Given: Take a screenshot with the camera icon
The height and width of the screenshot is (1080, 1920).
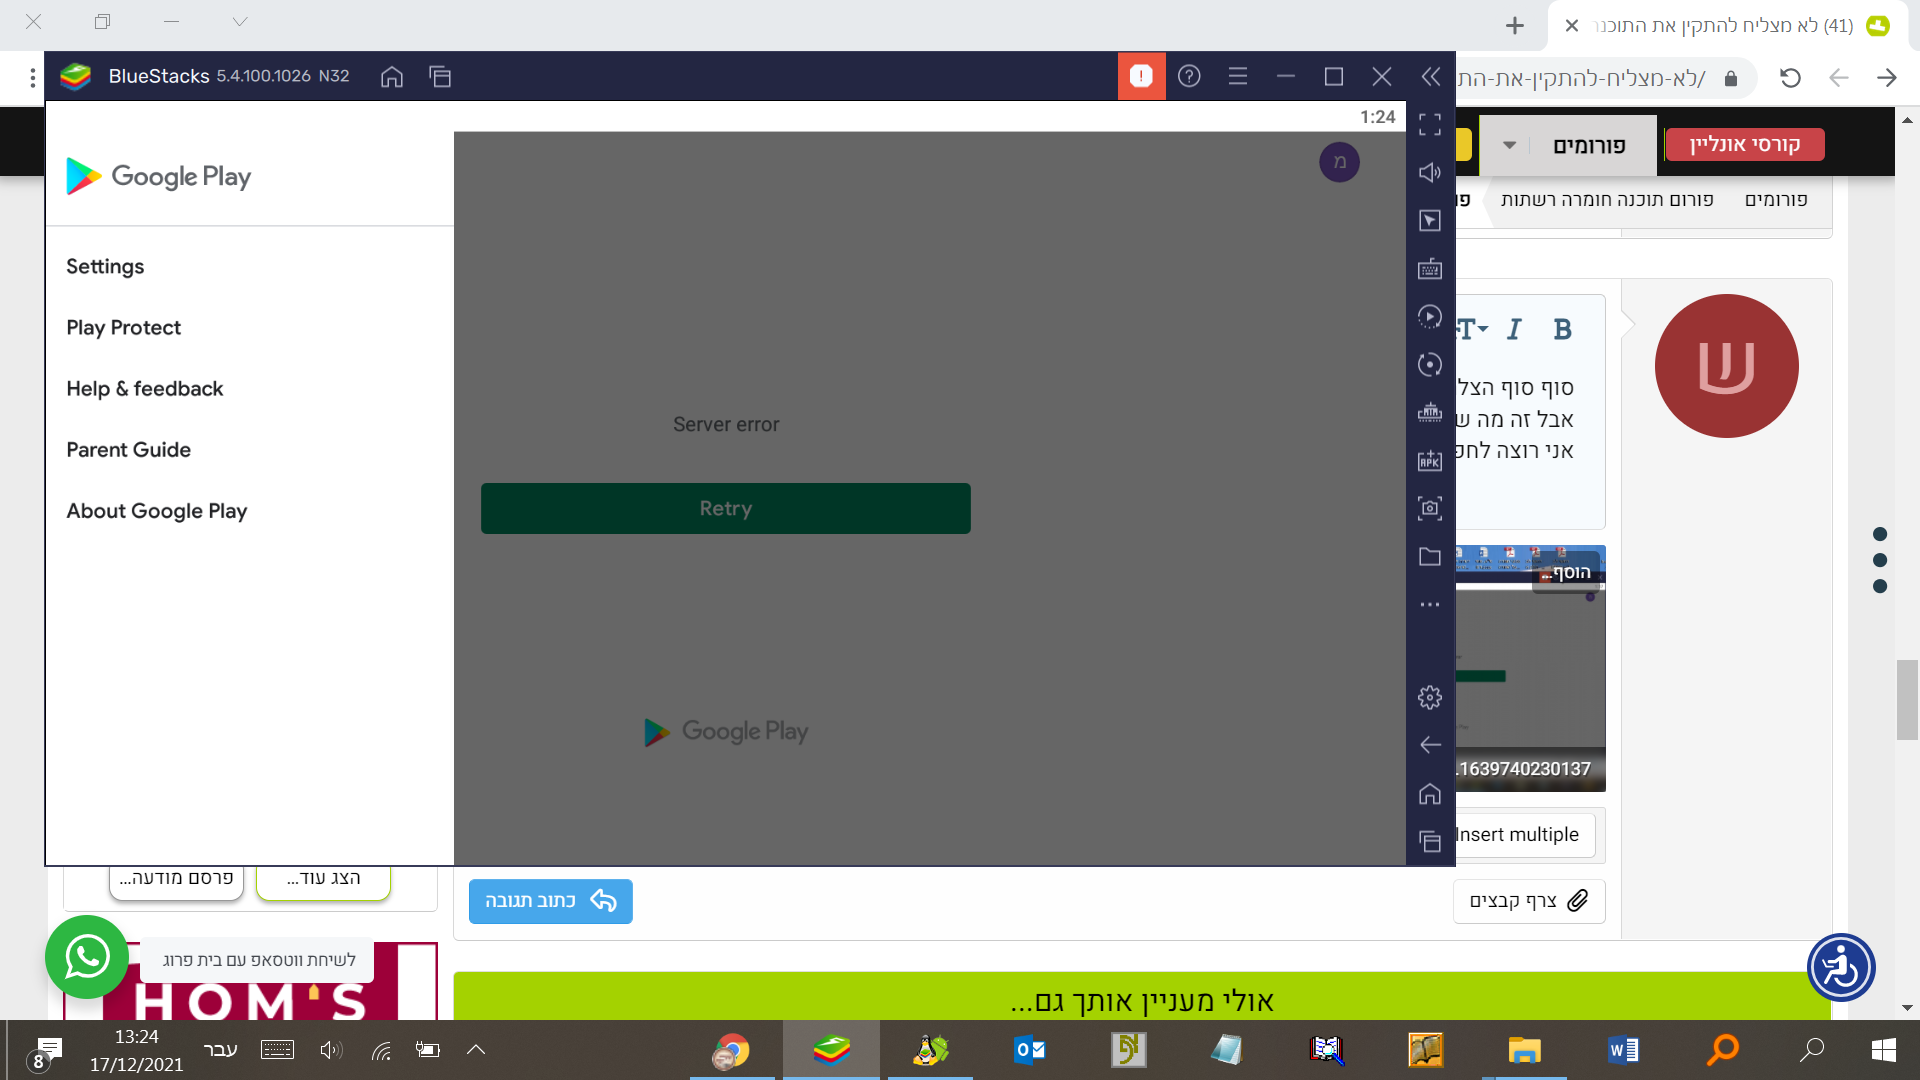Looking at the screenshot, I should [1430, 508].
